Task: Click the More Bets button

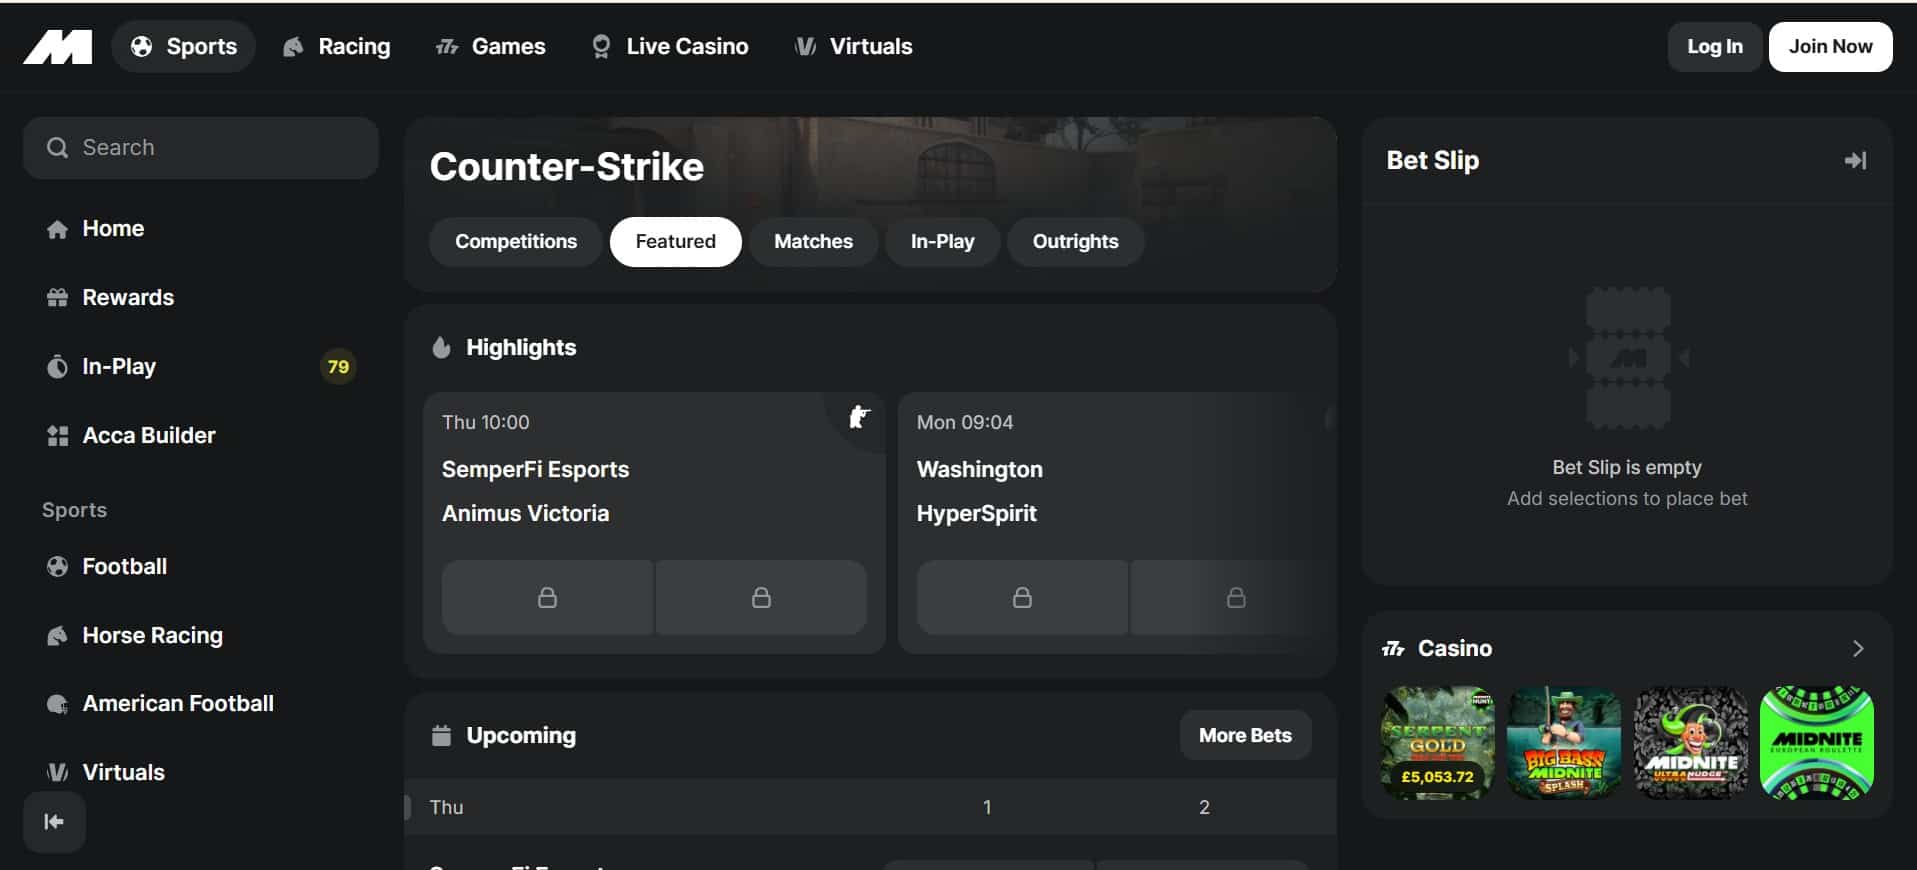Action: click(x=1244, y=736)
